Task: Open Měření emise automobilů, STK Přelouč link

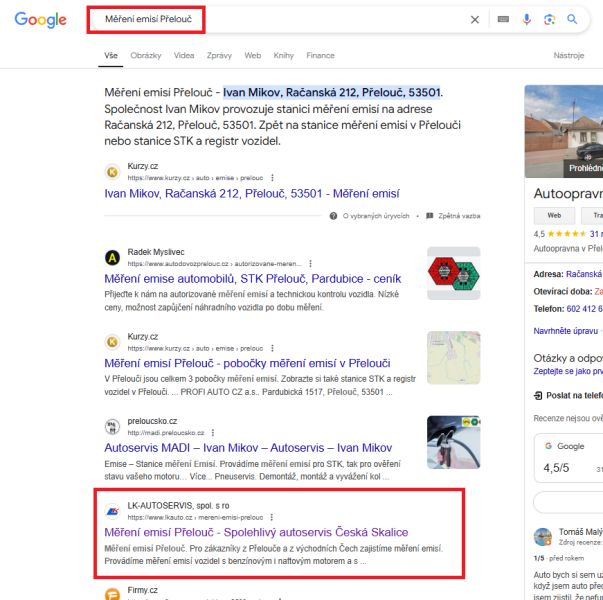Action: [x=253, y=279]
